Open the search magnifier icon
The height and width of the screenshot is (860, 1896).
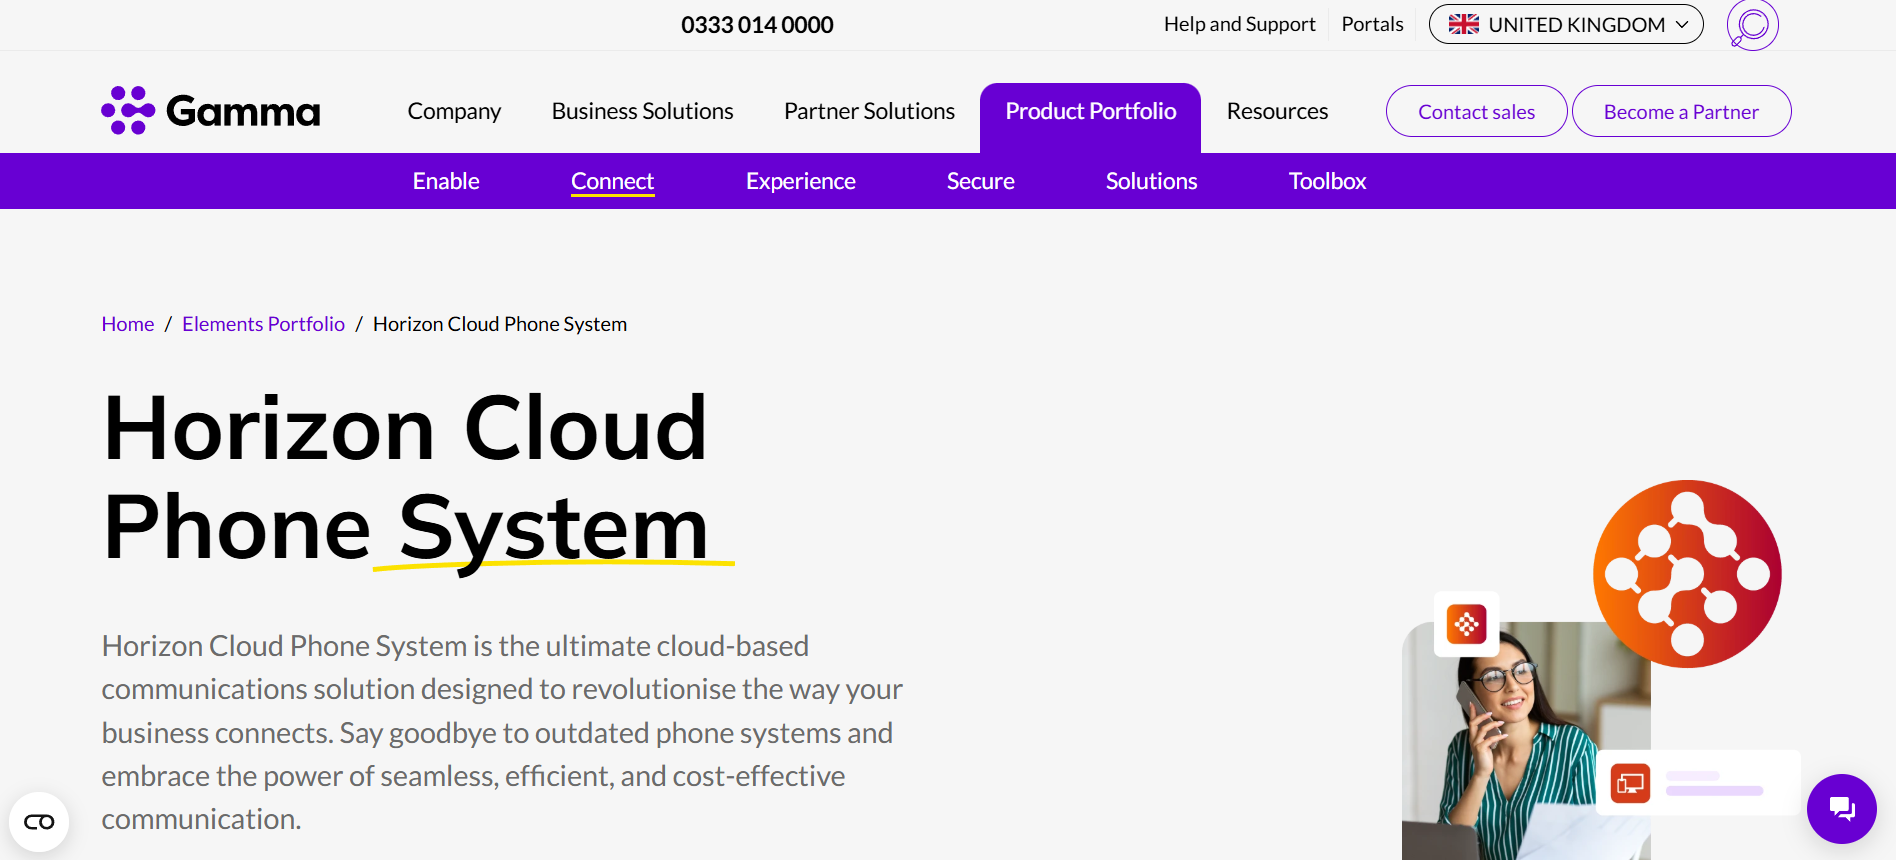[1752, 25]
